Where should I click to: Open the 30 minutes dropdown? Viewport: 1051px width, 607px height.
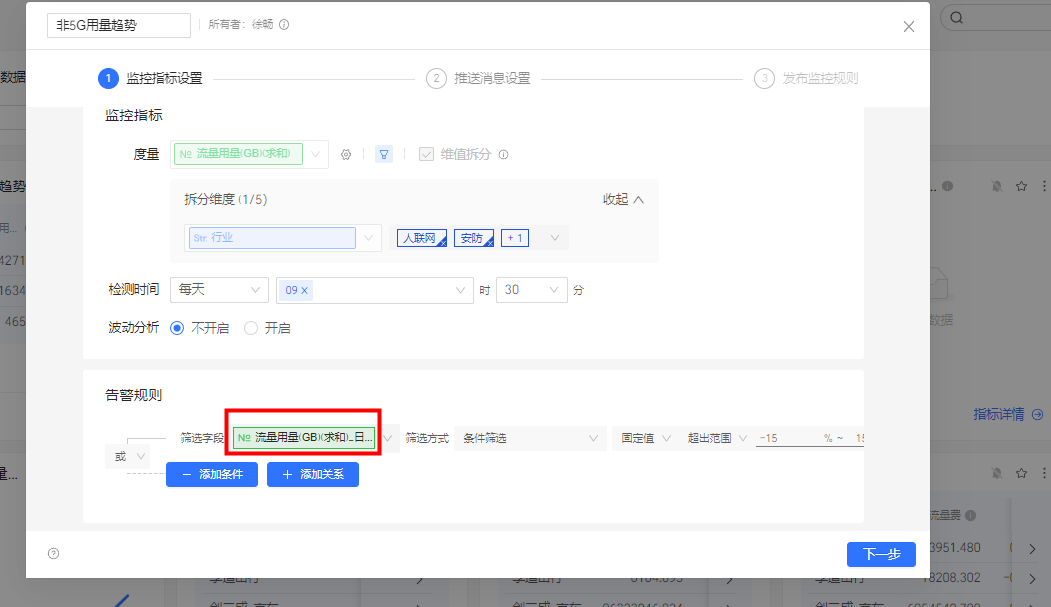point(531,290)
